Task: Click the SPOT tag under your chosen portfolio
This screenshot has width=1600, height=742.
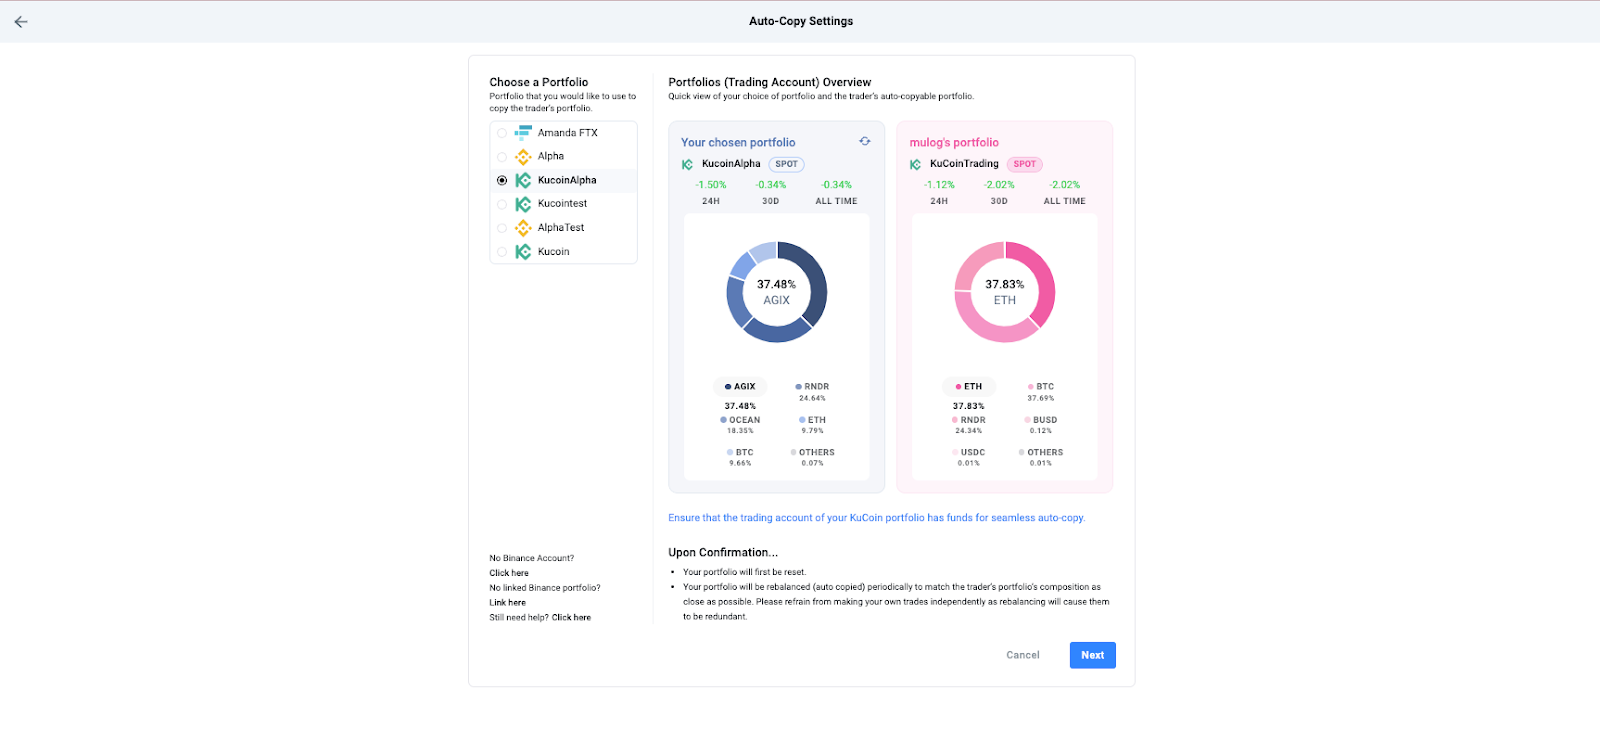Action: coord(787,164)
